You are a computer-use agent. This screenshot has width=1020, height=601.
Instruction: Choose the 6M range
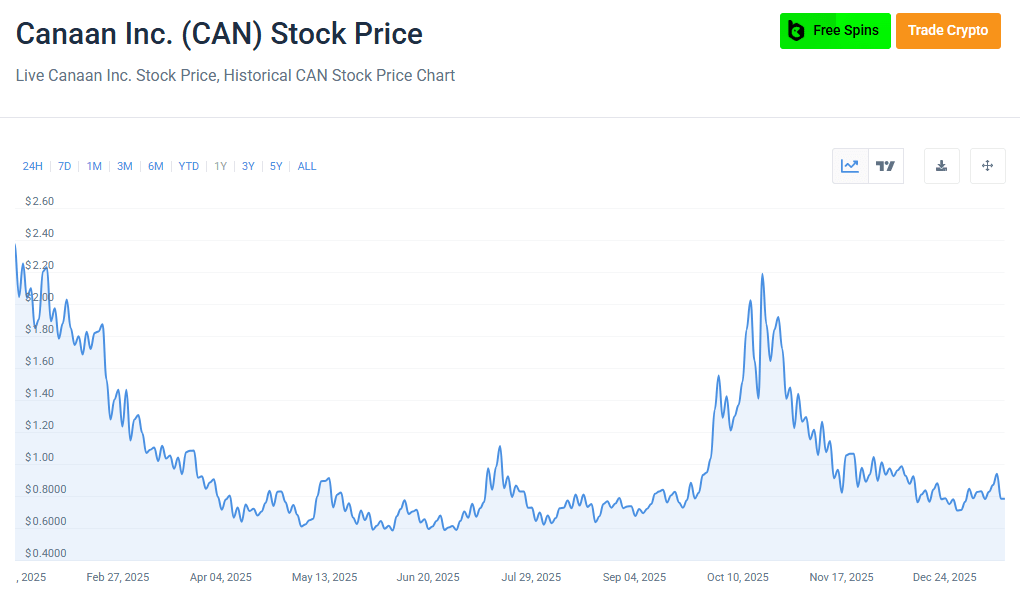click(155, 166)
